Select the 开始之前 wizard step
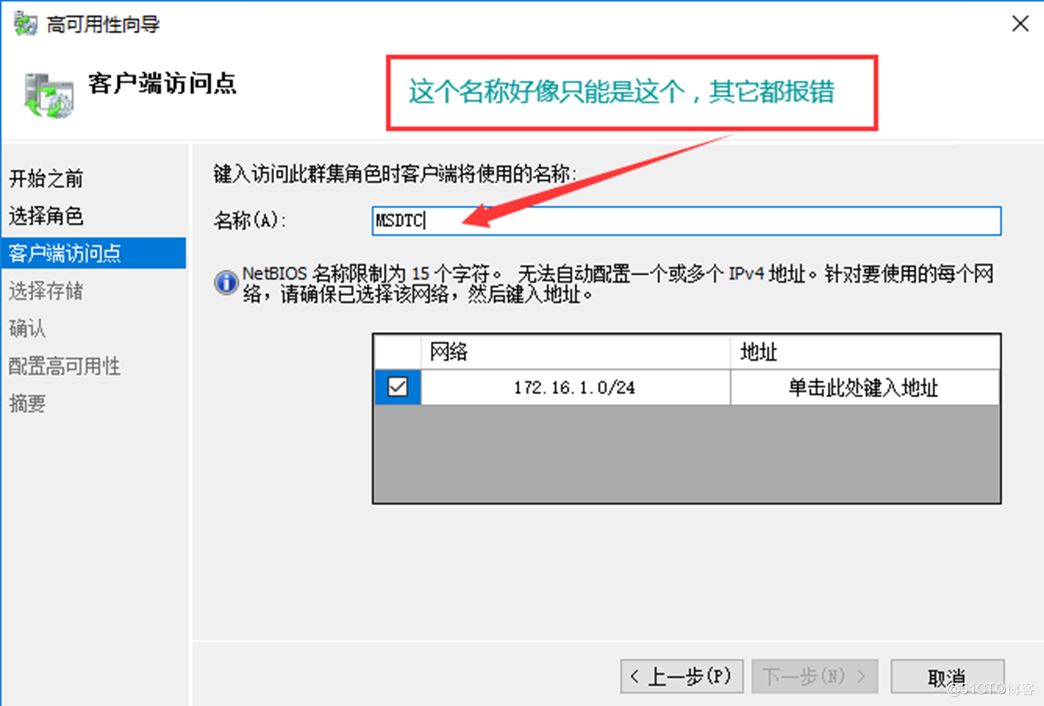The image size is (1044, 706). pos(48,178)
